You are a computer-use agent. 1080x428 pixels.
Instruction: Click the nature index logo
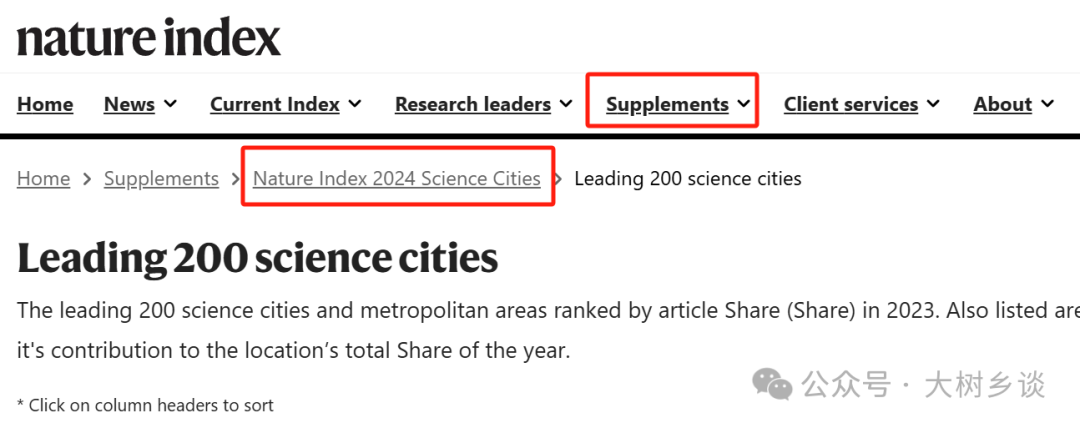tap(149, 36)
